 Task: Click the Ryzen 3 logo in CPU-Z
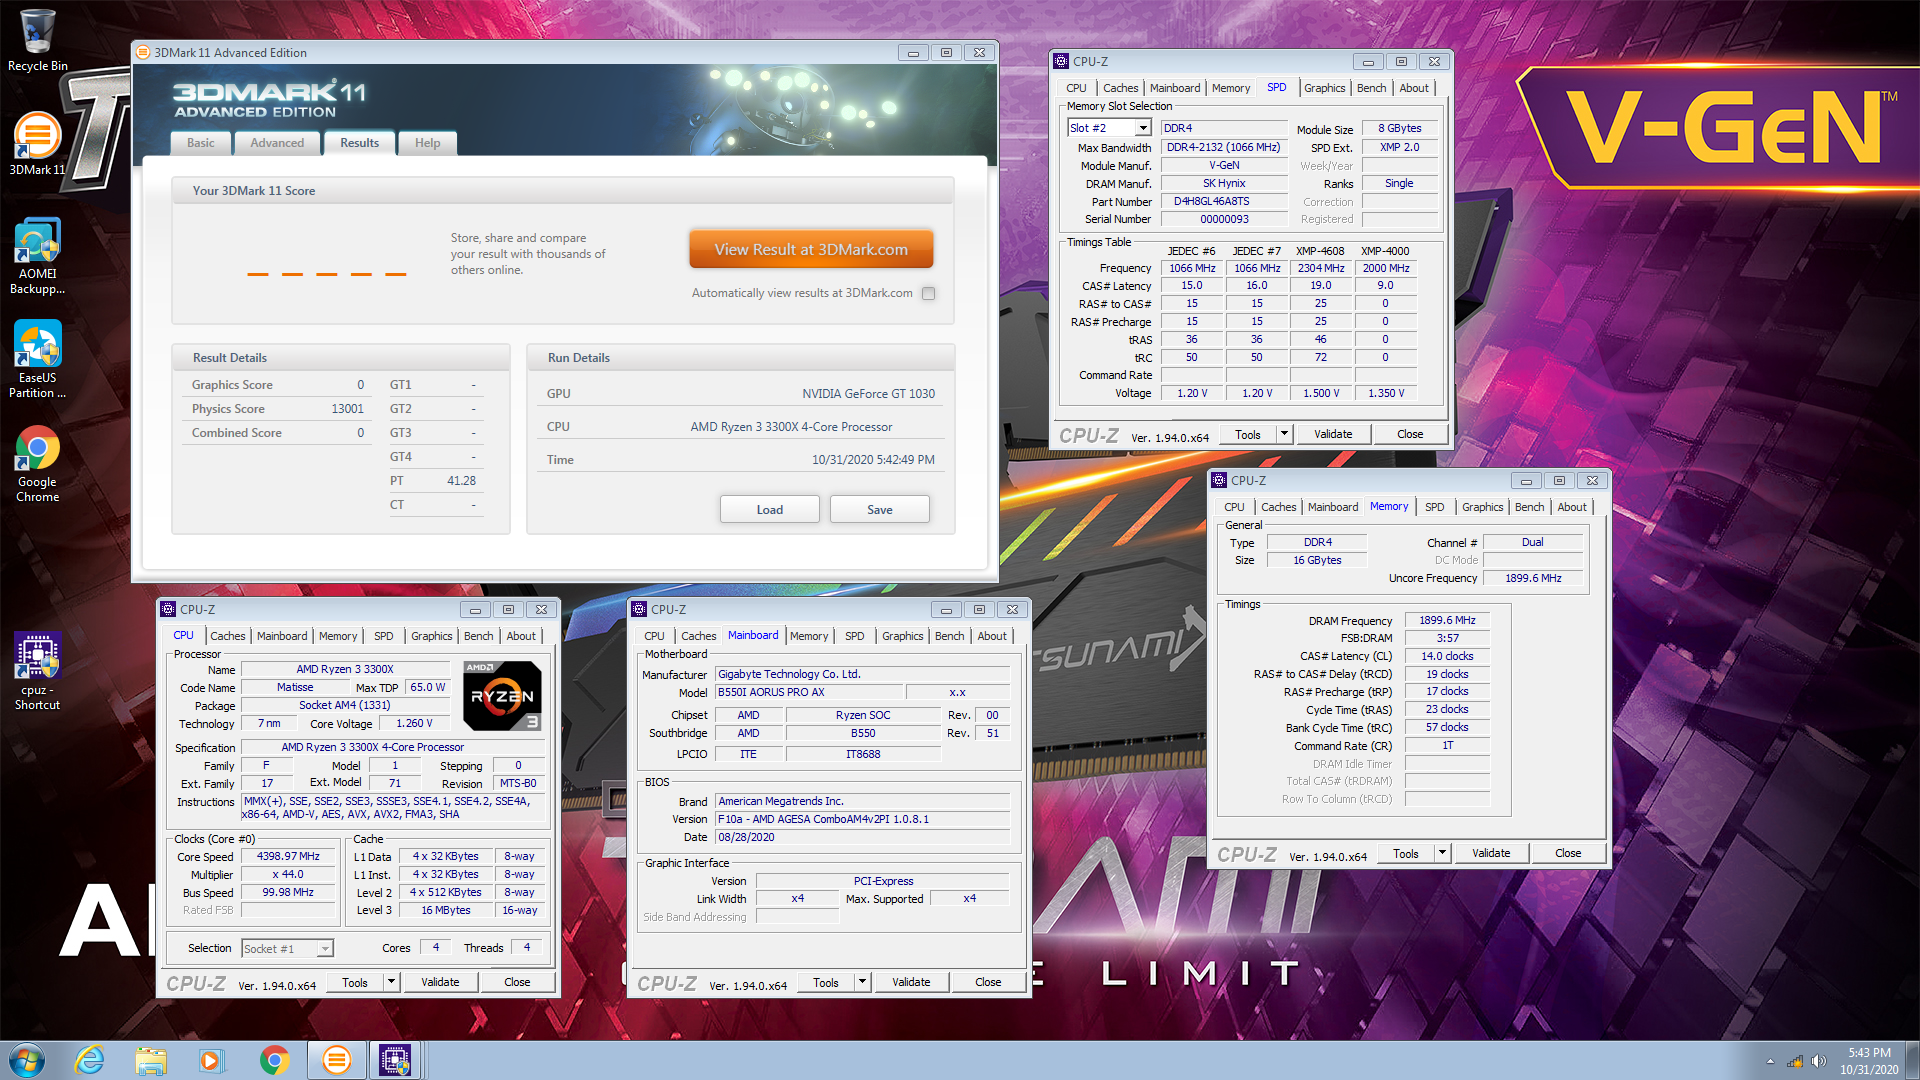click(x=502, y=696)
